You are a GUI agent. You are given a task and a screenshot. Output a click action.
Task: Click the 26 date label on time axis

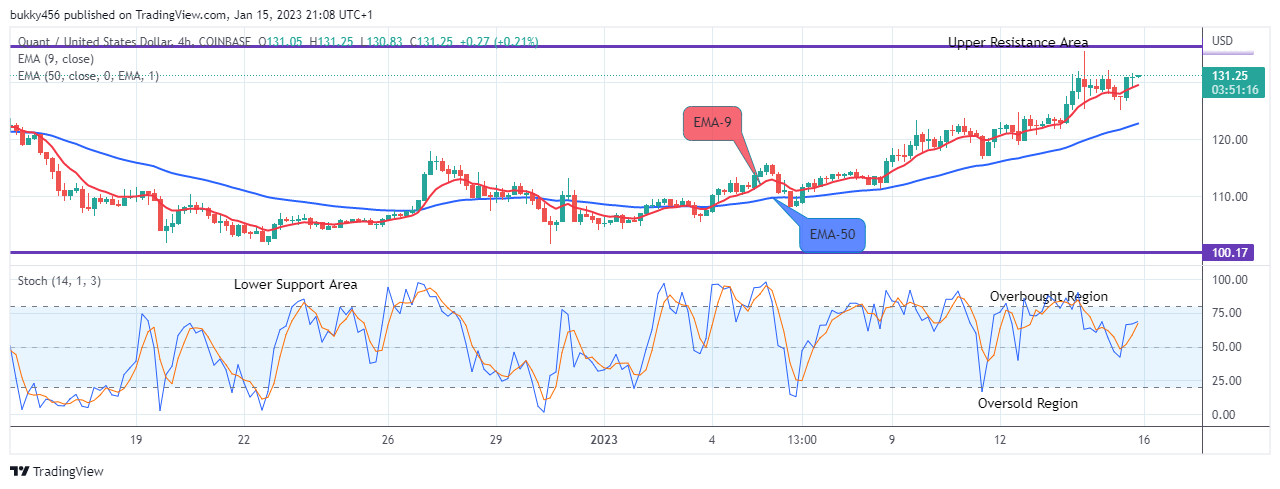pyautogui.click(x=389, y=439)
